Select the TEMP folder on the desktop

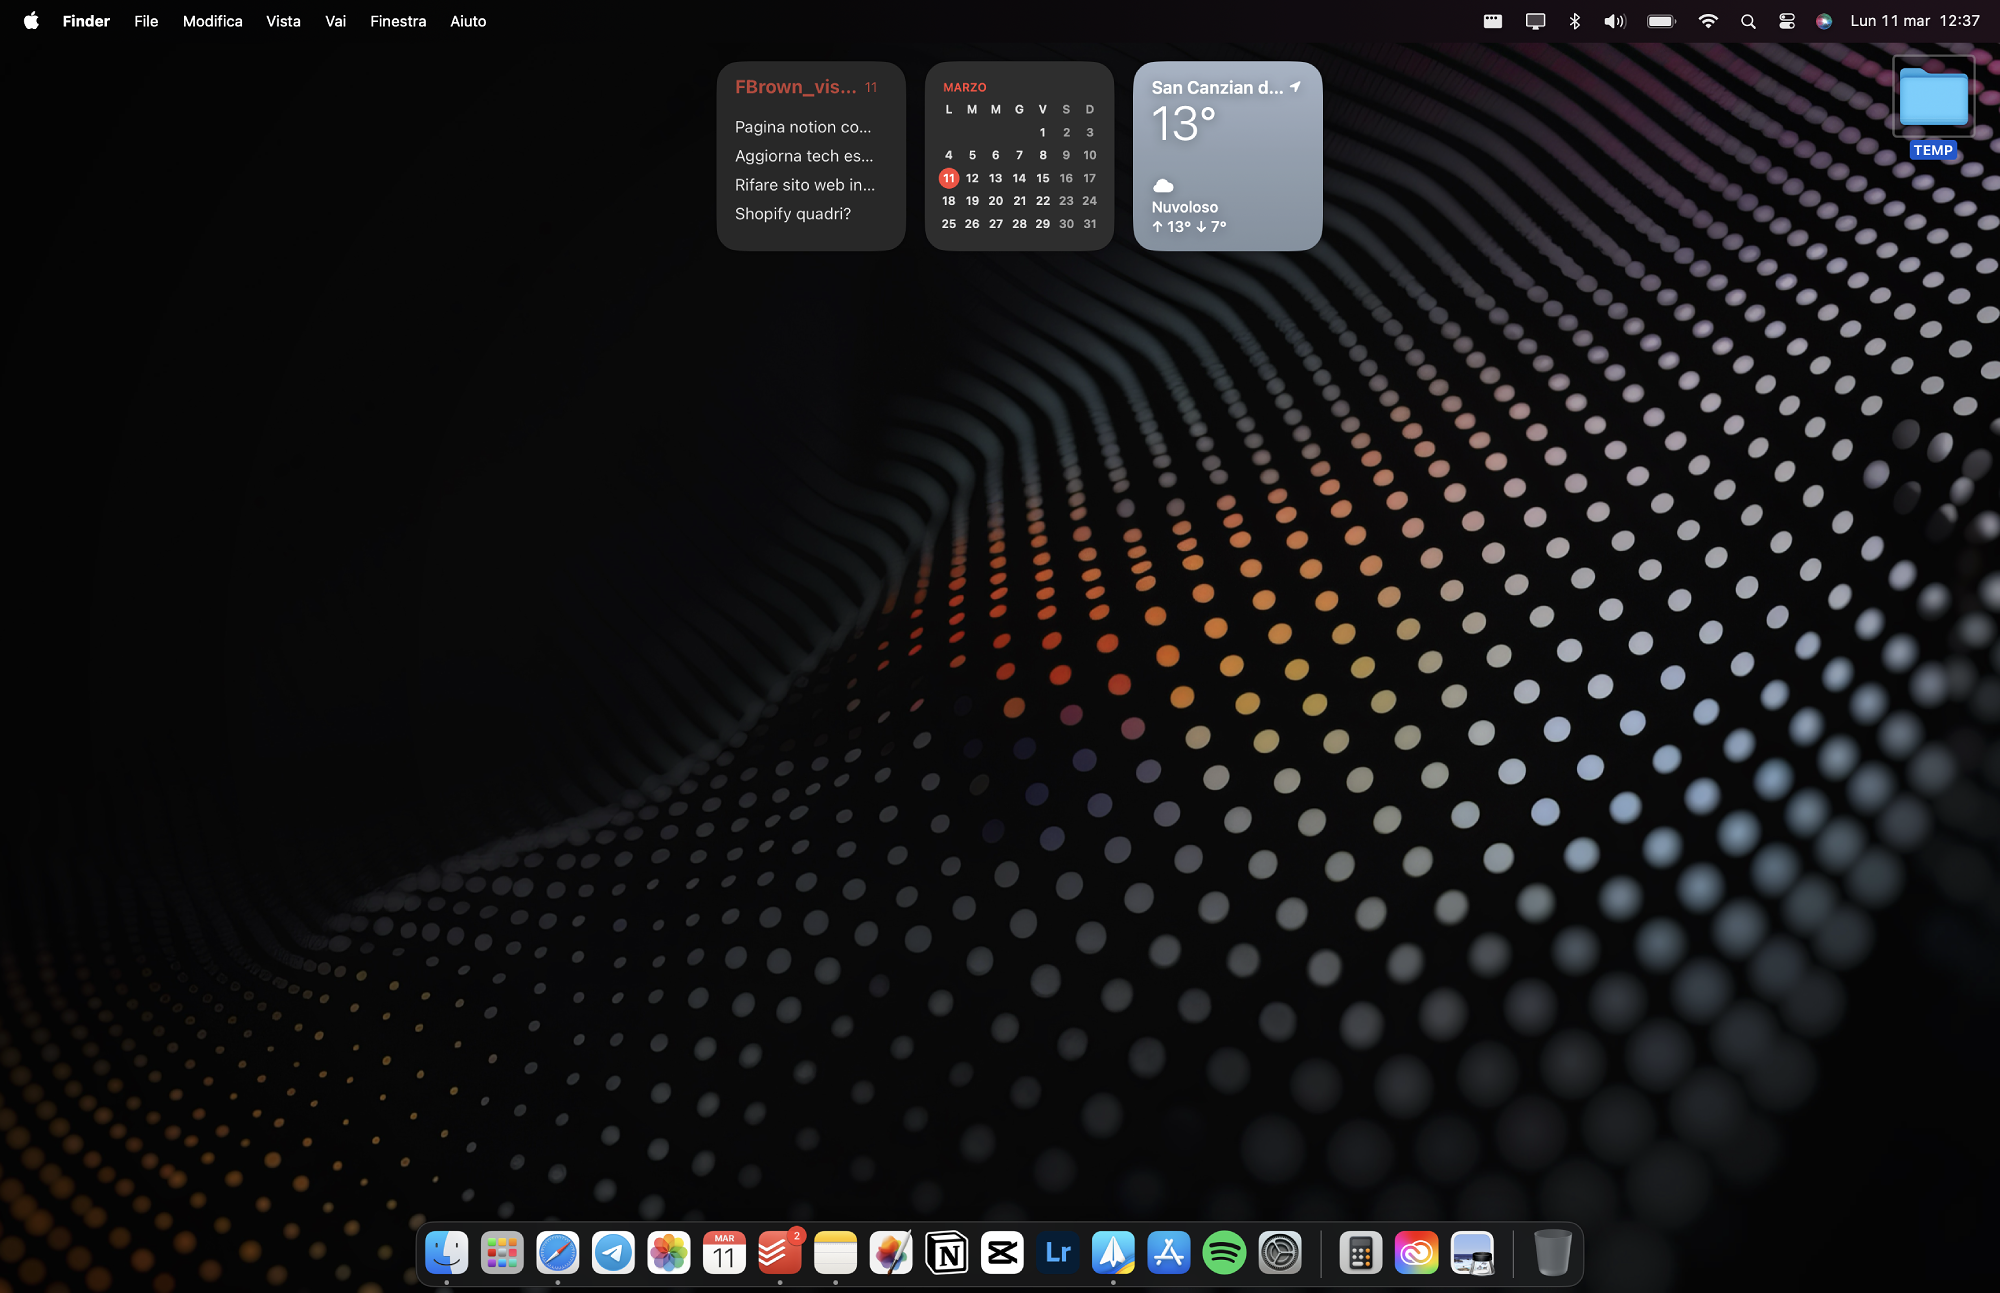pyautogui.click(x=1933, y=107)
